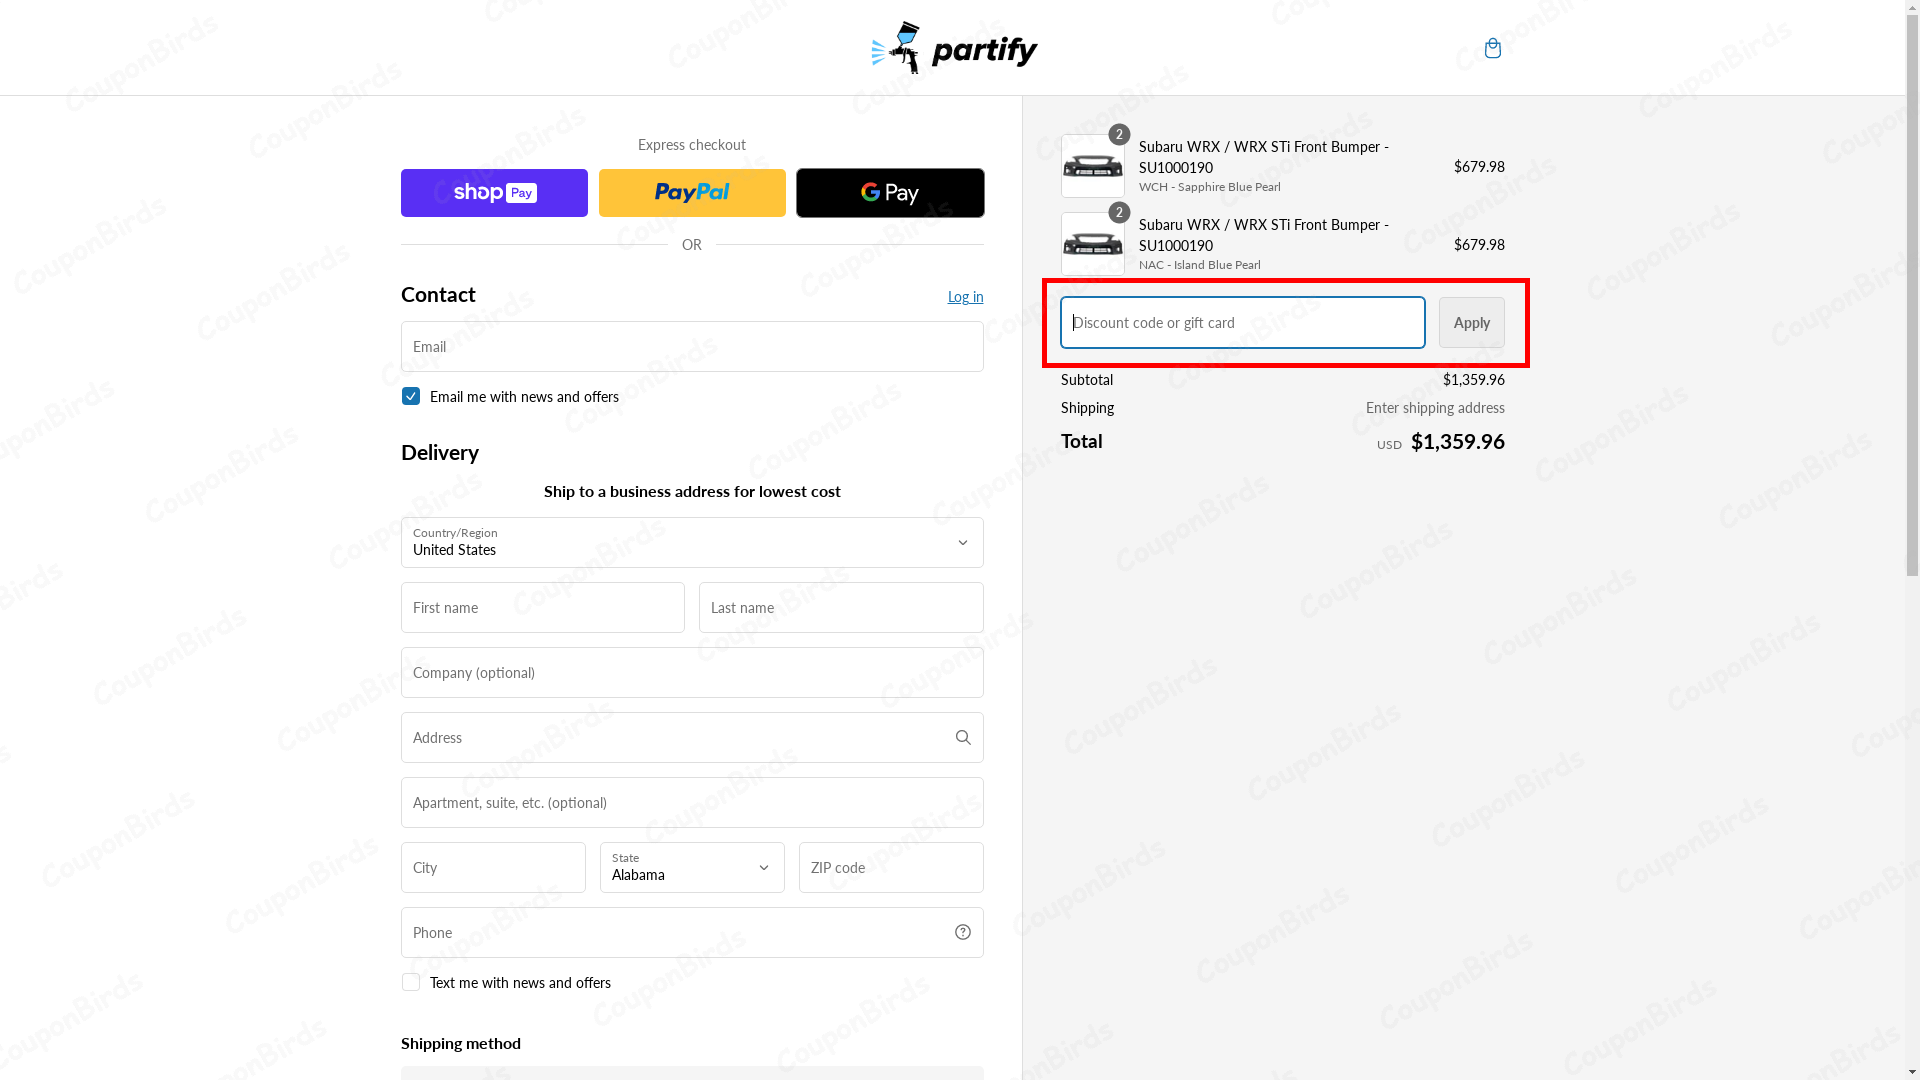Open the cart bag icon
Image resolution: width=1920 pixels, height=1080 pixels.
click(1492, 48)
